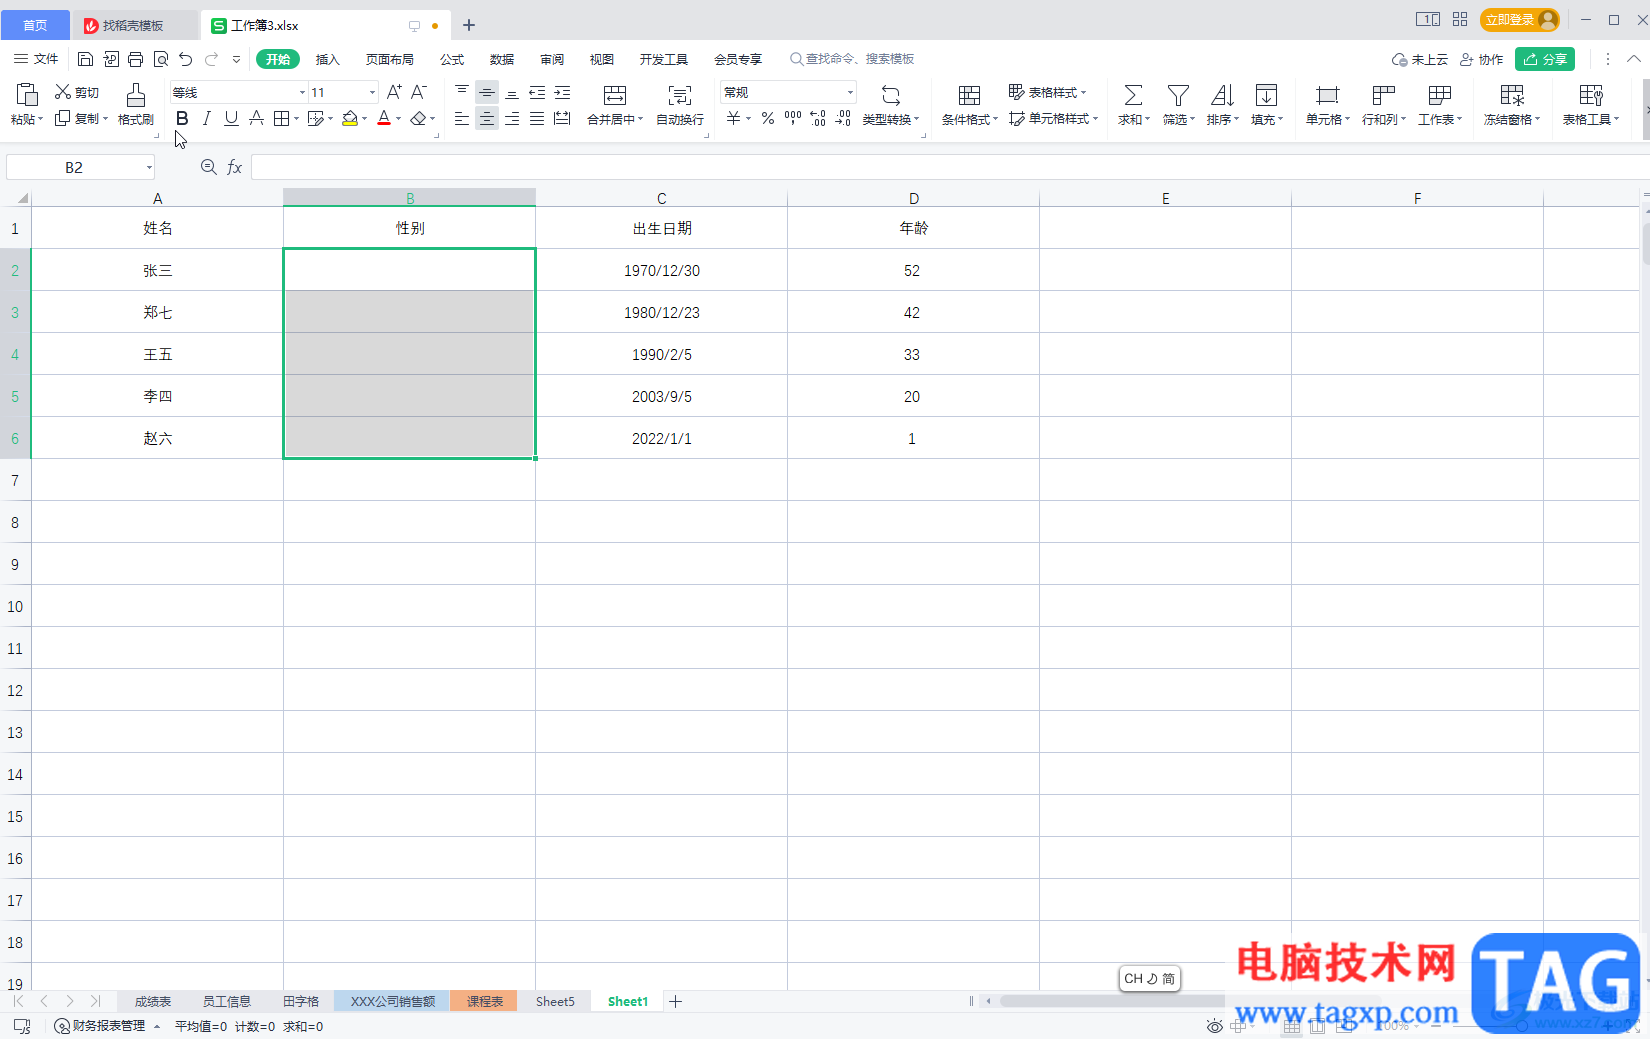Expand the borders dropdown arrow
Viewport: 1650px width, 1039px height.
[x=297, y=118]
